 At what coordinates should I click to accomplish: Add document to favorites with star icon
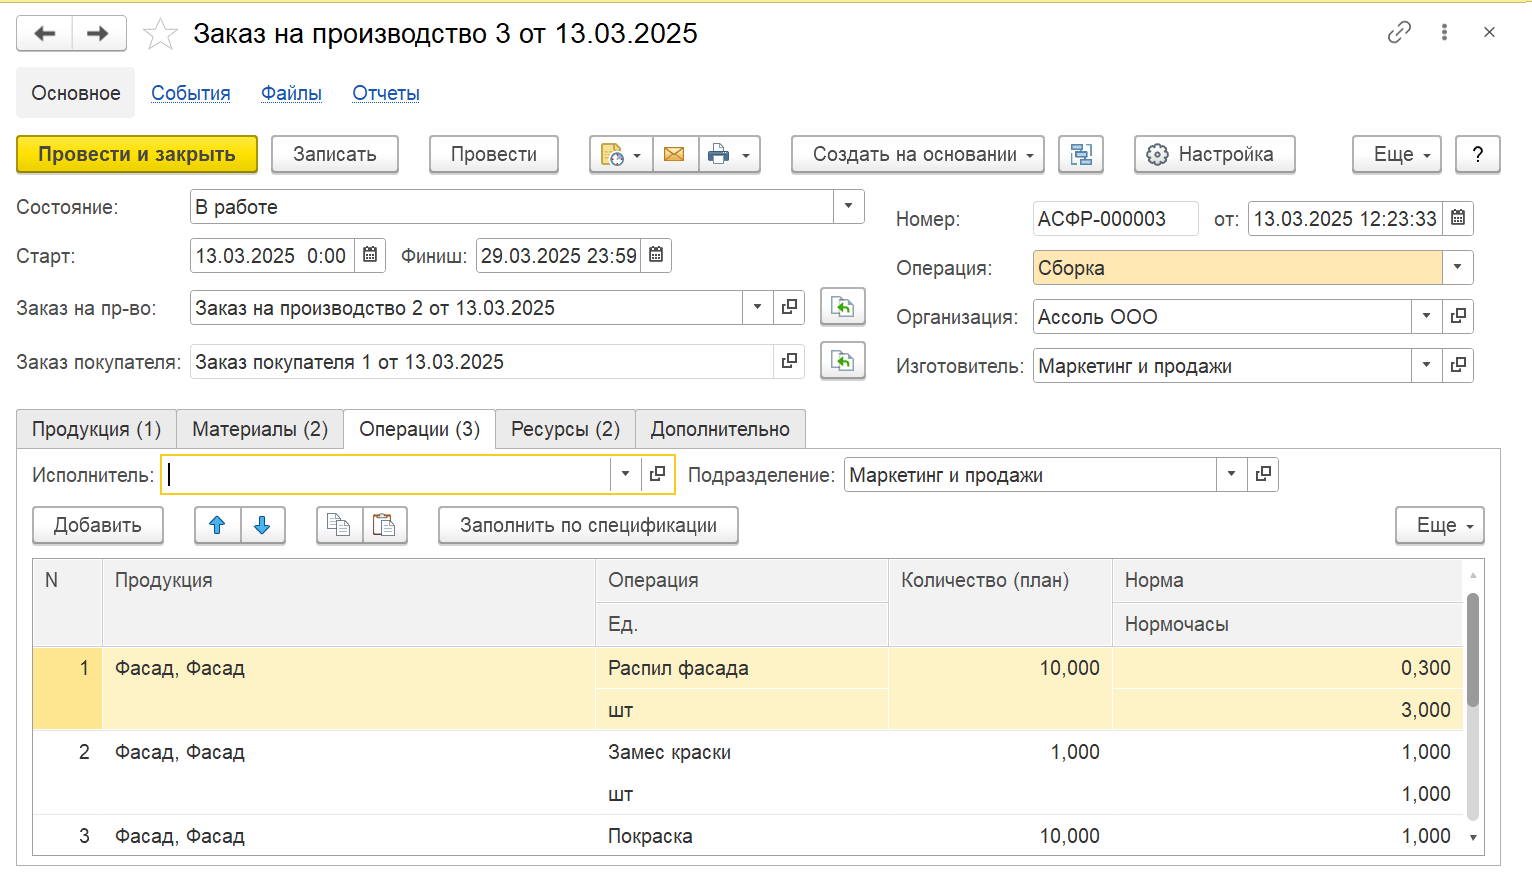tap(160, 34)
